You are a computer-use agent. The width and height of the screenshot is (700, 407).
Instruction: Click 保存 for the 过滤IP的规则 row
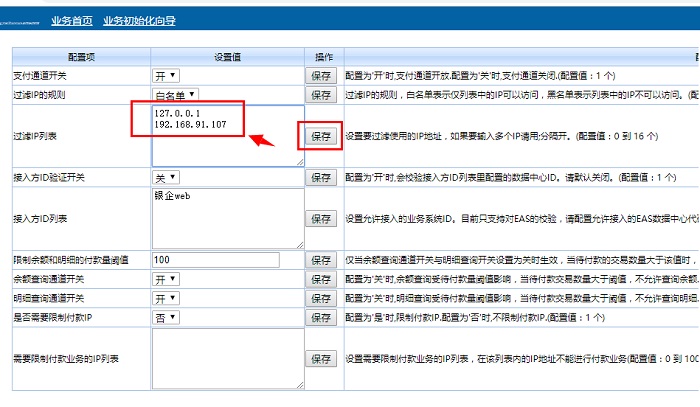(321, 95)
